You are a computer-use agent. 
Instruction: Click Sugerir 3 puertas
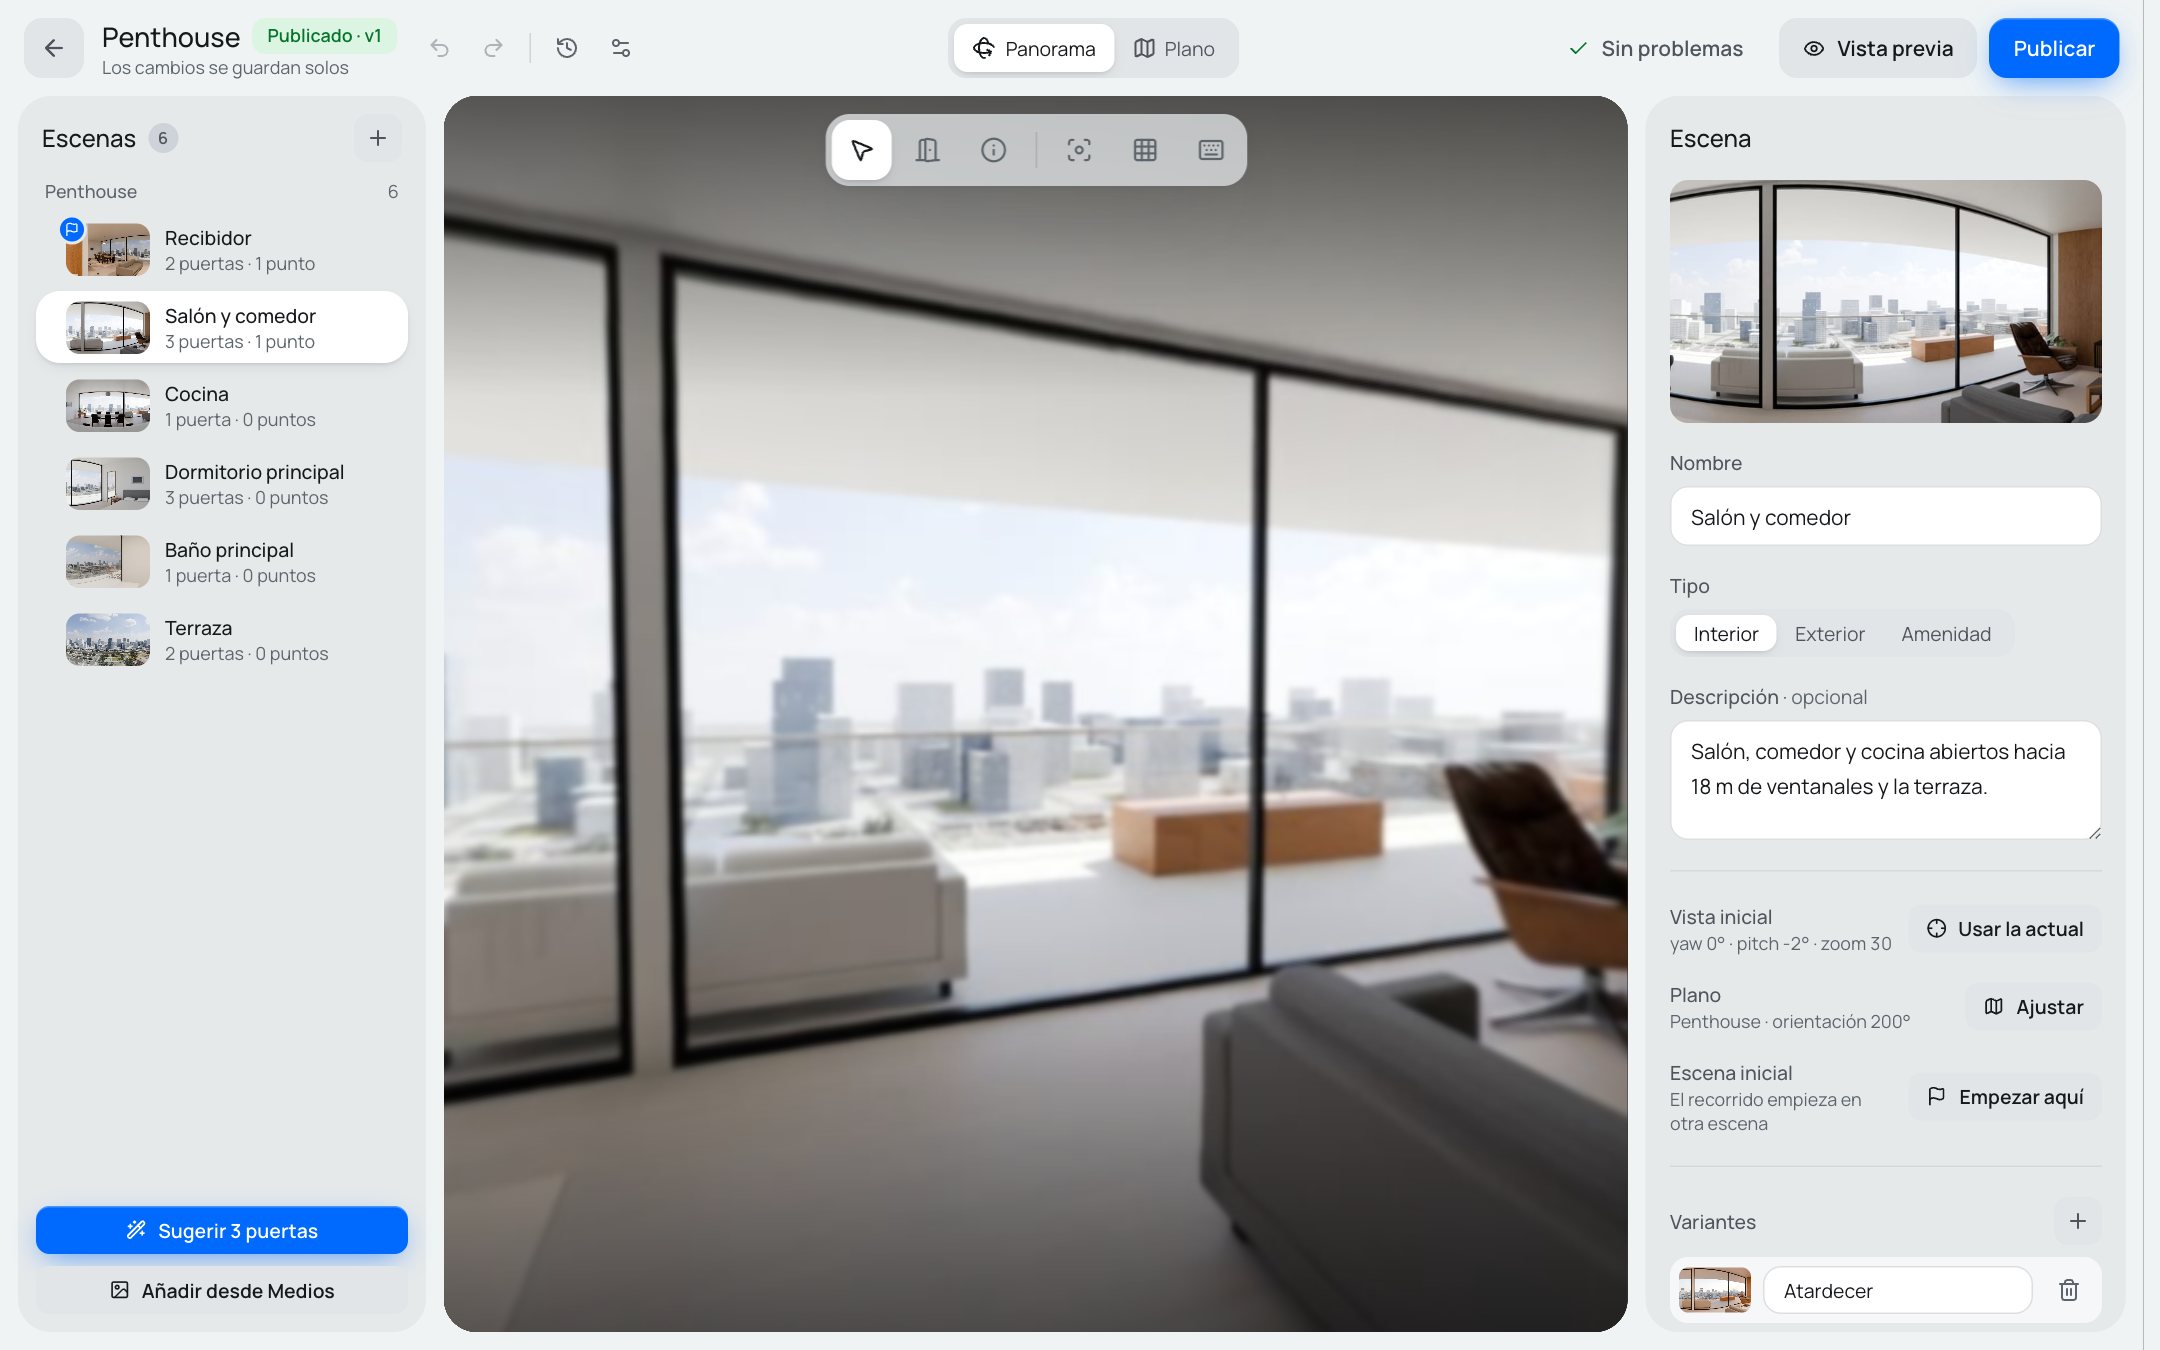(222, 1230)
